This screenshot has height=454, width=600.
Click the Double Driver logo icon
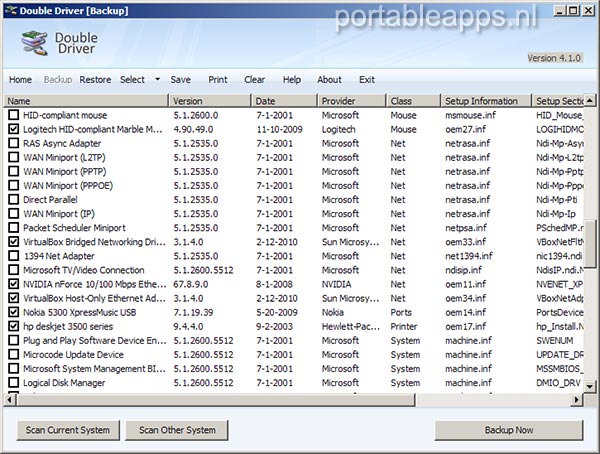click(34, 43)
